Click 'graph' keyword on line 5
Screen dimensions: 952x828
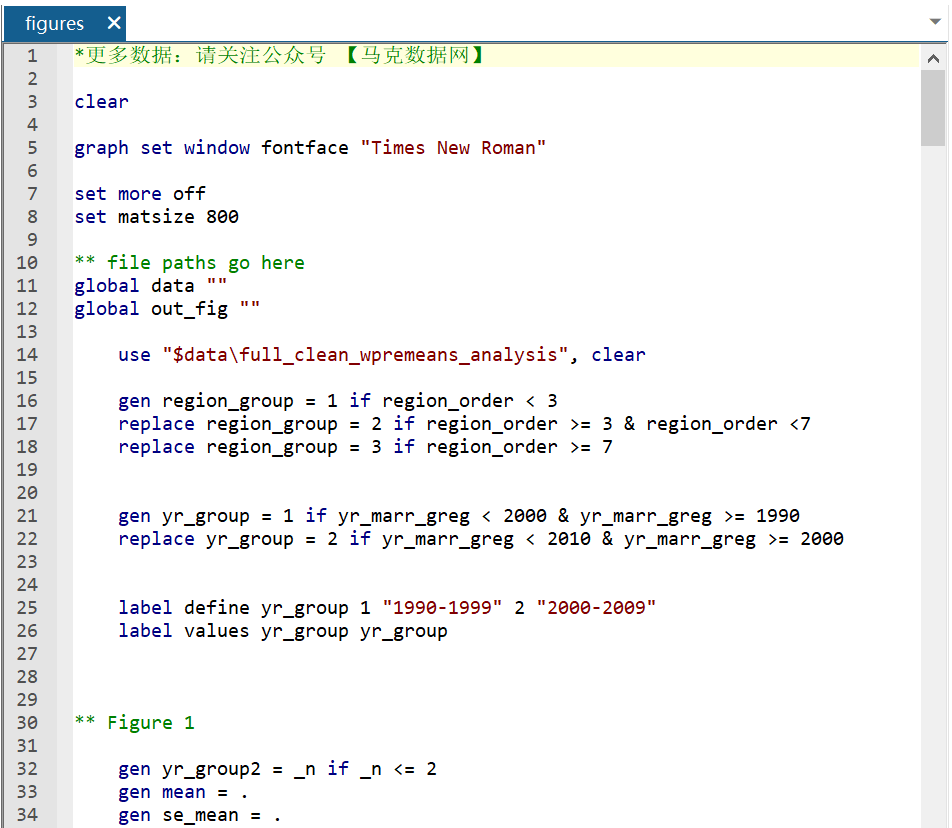tap(101, 148)
